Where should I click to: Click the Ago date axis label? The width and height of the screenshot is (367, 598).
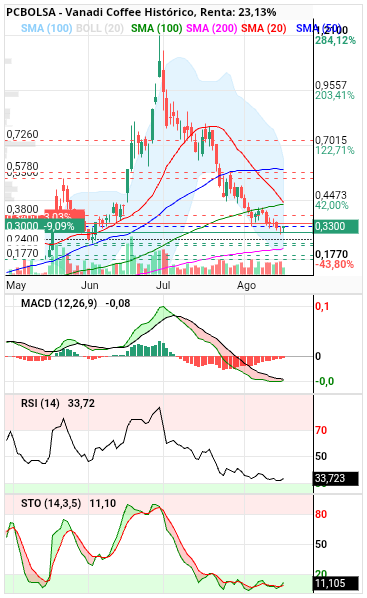(x=246, y=285)
